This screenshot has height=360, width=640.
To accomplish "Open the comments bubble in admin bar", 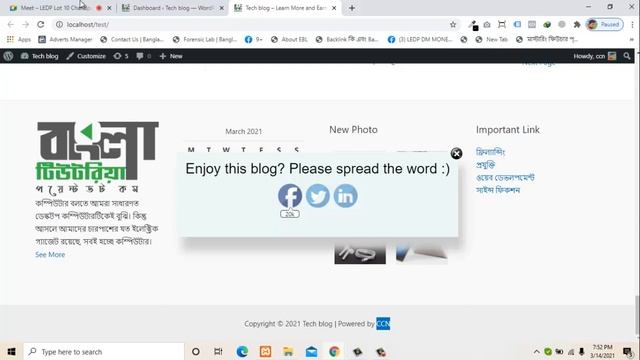I will point(143,56).
